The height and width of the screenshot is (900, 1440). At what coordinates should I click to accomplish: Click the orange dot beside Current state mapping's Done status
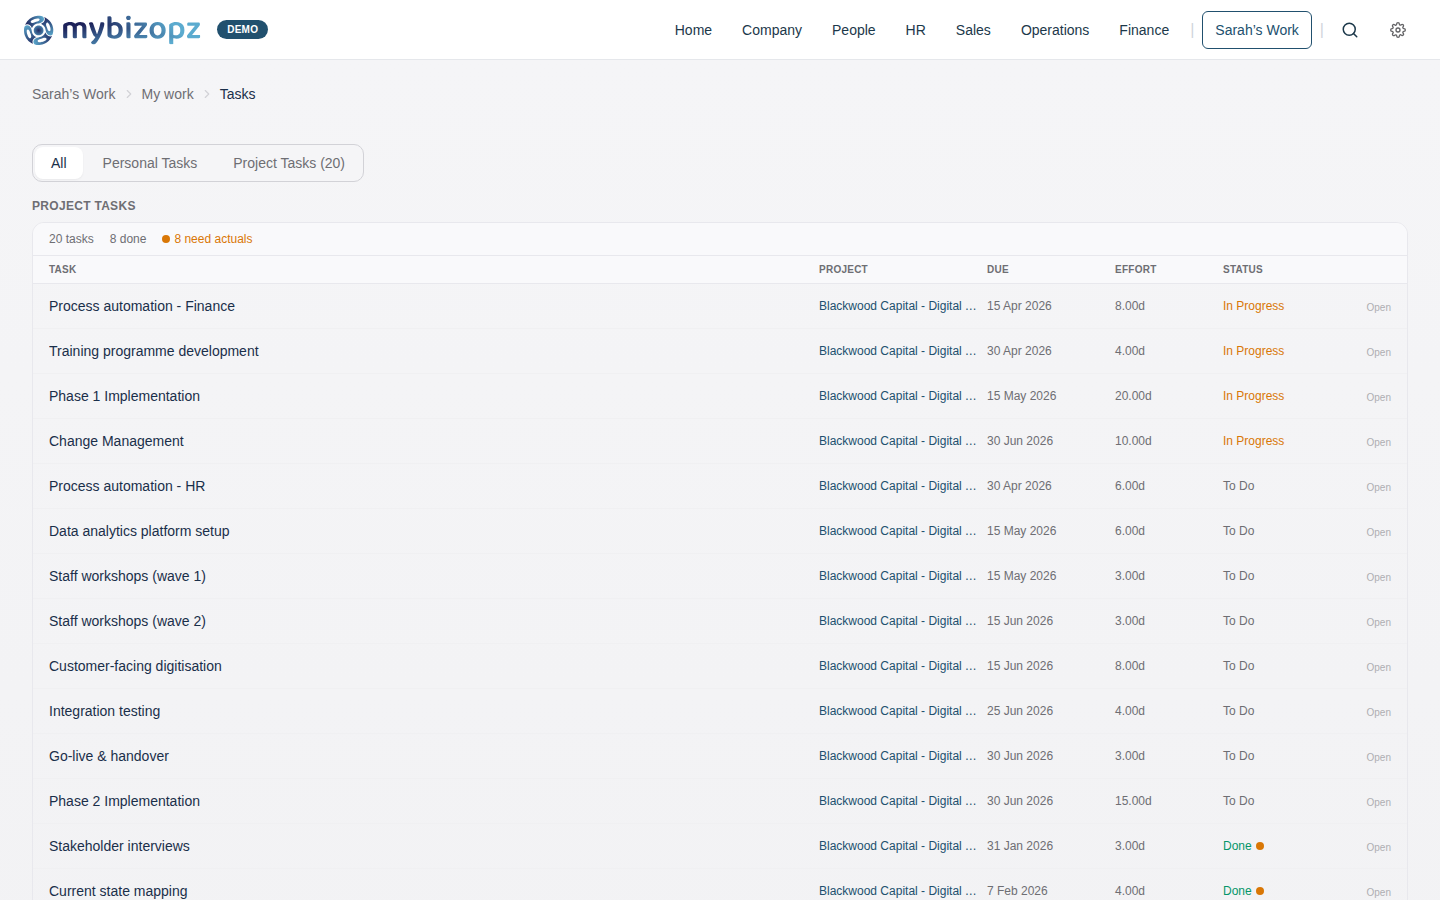pyautogui.click(x=1262, y=890)
